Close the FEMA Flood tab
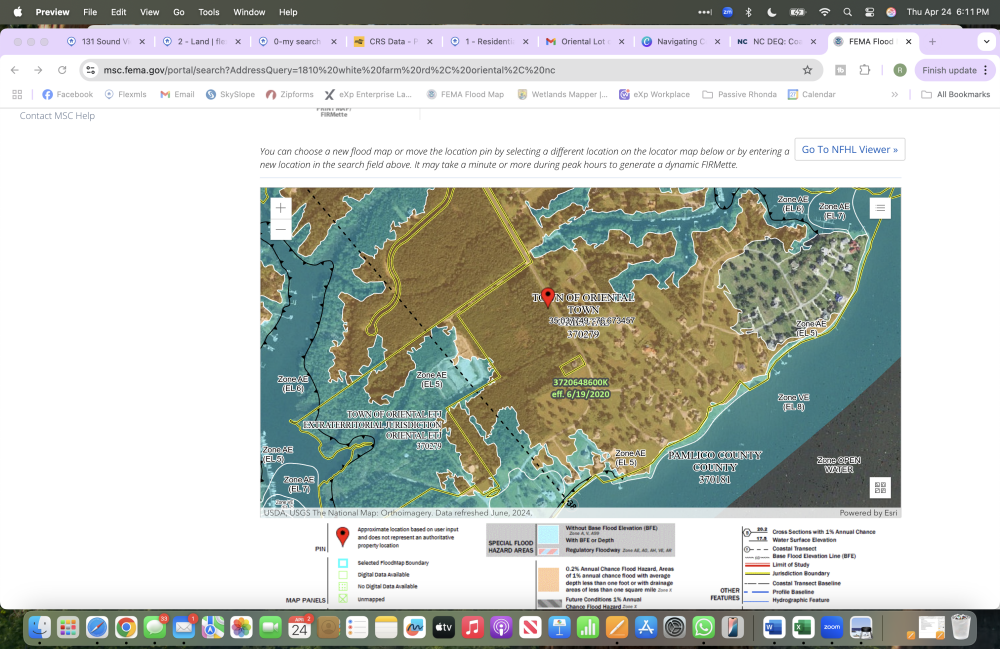The width and height of the screenshot is (1000, 649). 909,41
